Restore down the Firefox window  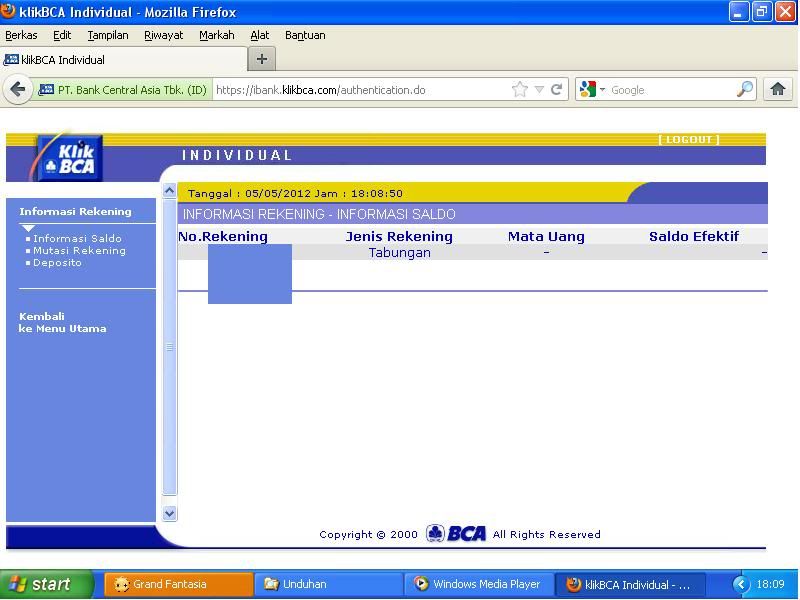coord(762,12)
